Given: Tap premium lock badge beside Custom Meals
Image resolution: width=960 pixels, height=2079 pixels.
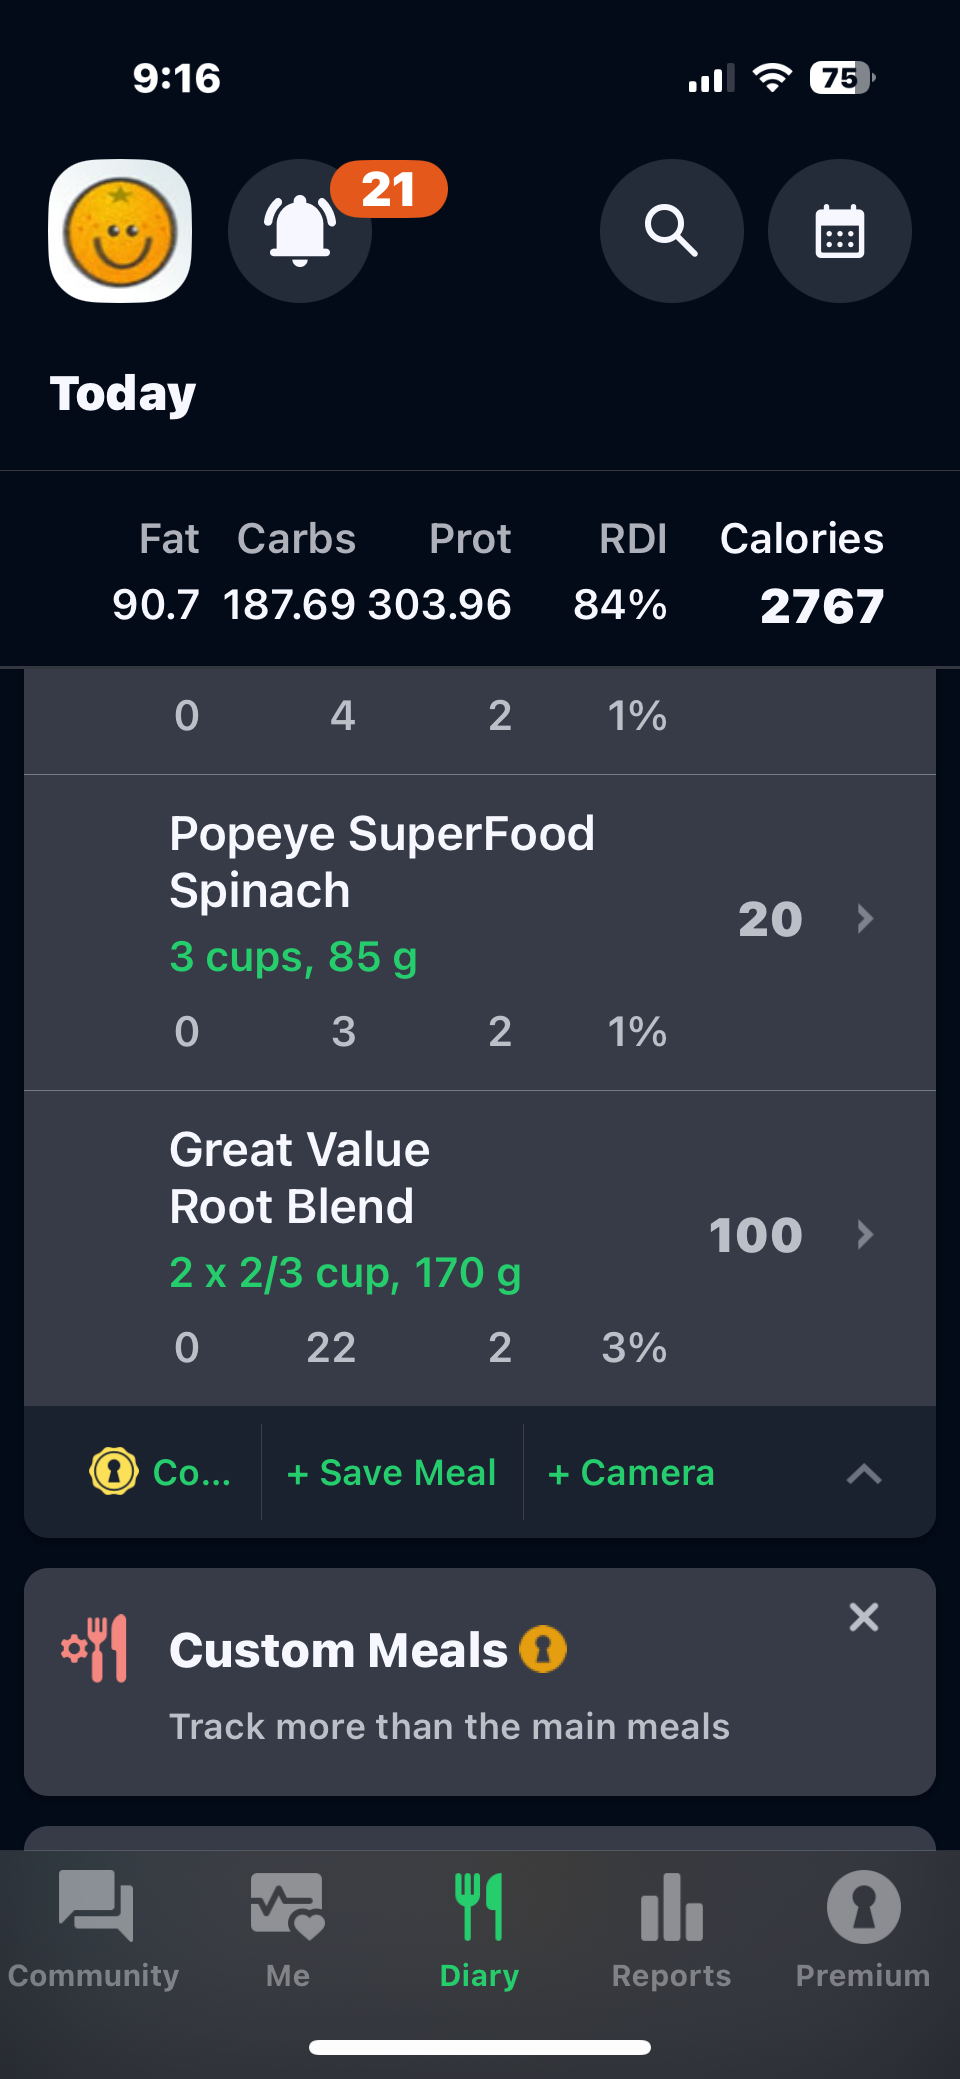Looking at the screenshot, I should (x=543, y=1649).
